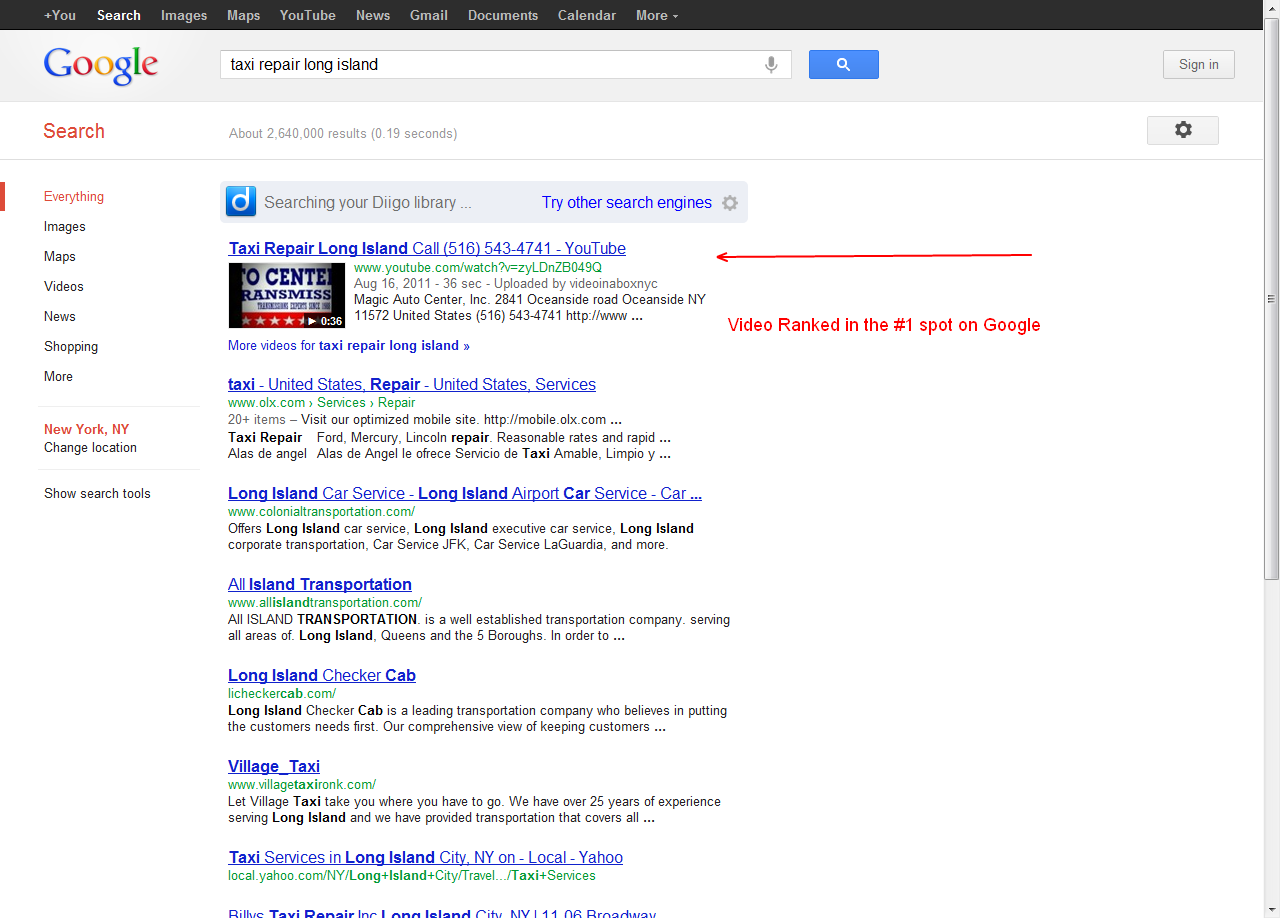
Task: Click Change location link
Action: pos(90,448)
